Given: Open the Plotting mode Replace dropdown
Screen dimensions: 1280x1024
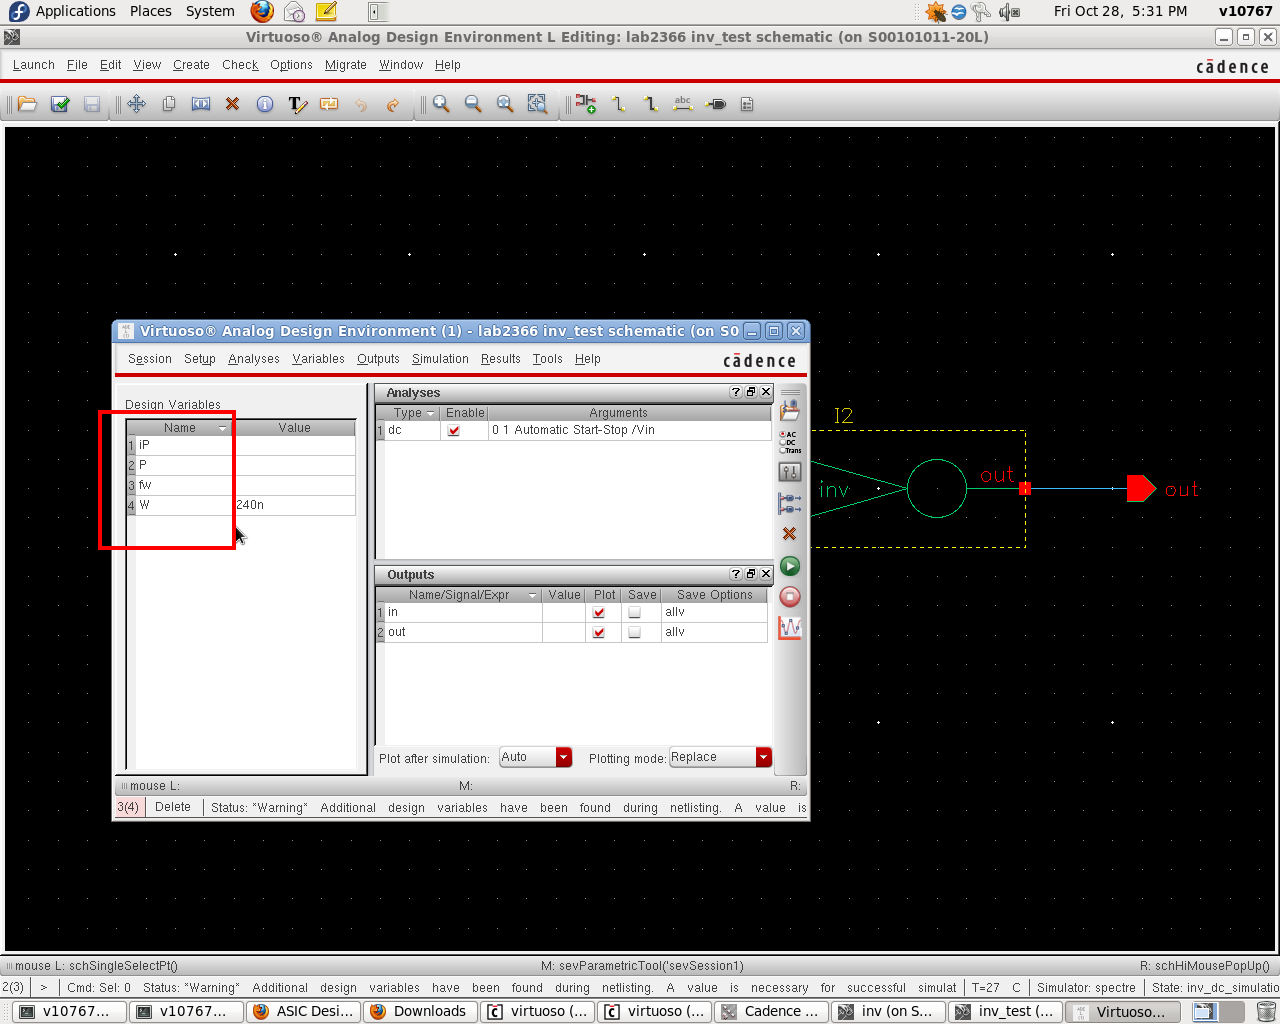Looking at the screenshot, I should click(x=764, y=757).
